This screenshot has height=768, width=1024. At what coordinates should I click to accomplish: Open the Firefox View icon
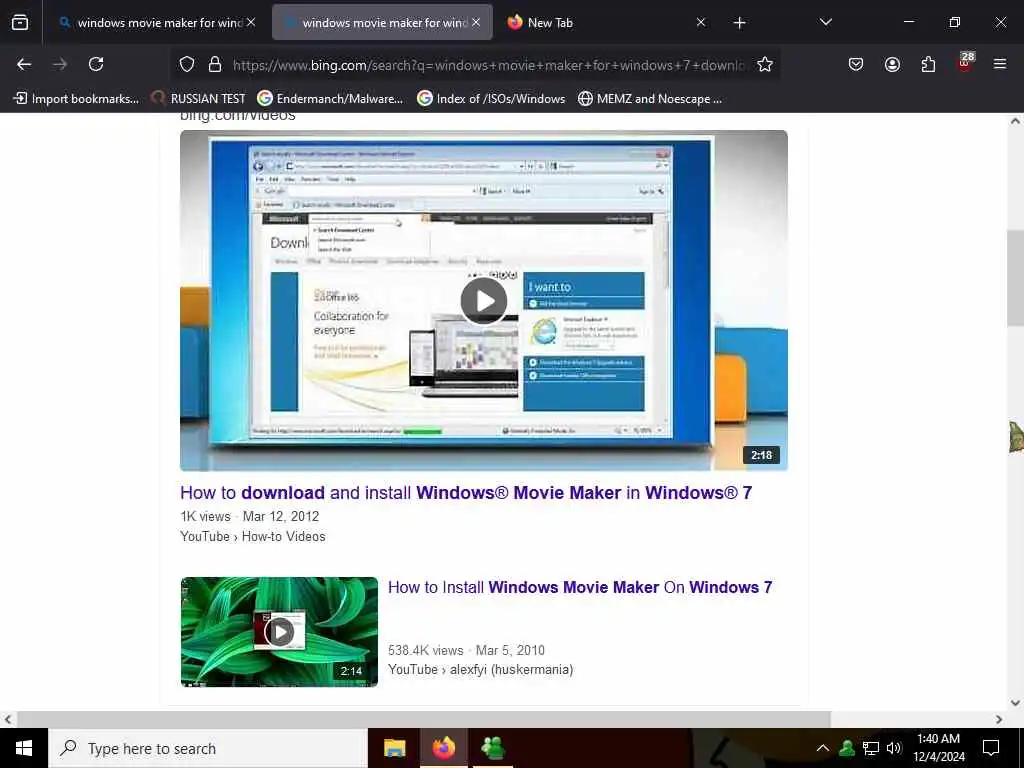tap(20, 22)
